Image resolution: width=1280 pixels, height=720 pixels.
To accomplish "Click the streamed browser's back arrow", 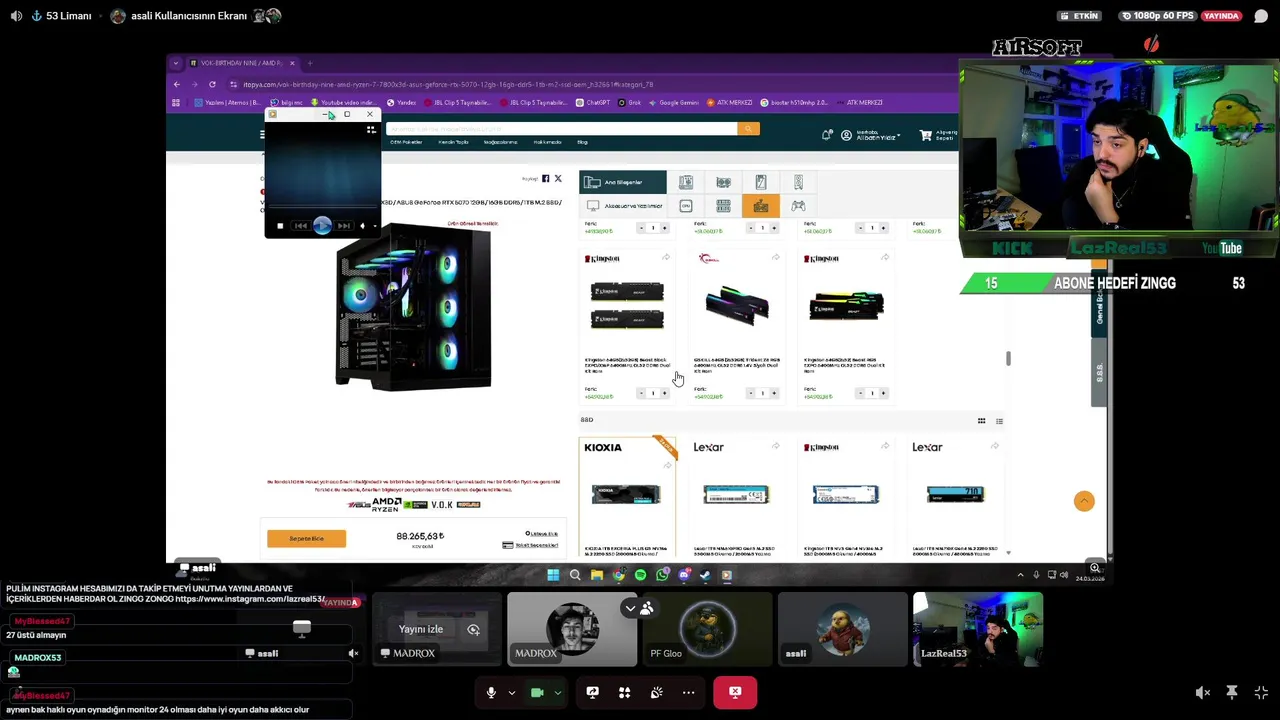I will tap(177, 84).
